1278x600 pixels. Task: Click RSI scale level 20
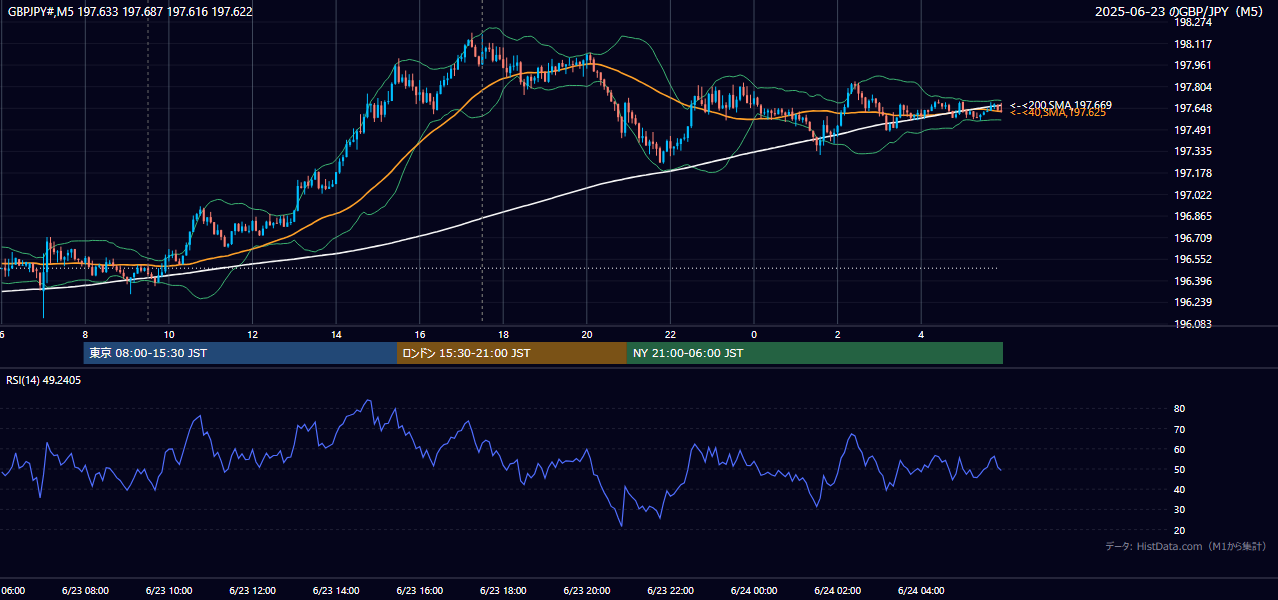tap(1179, 530)
